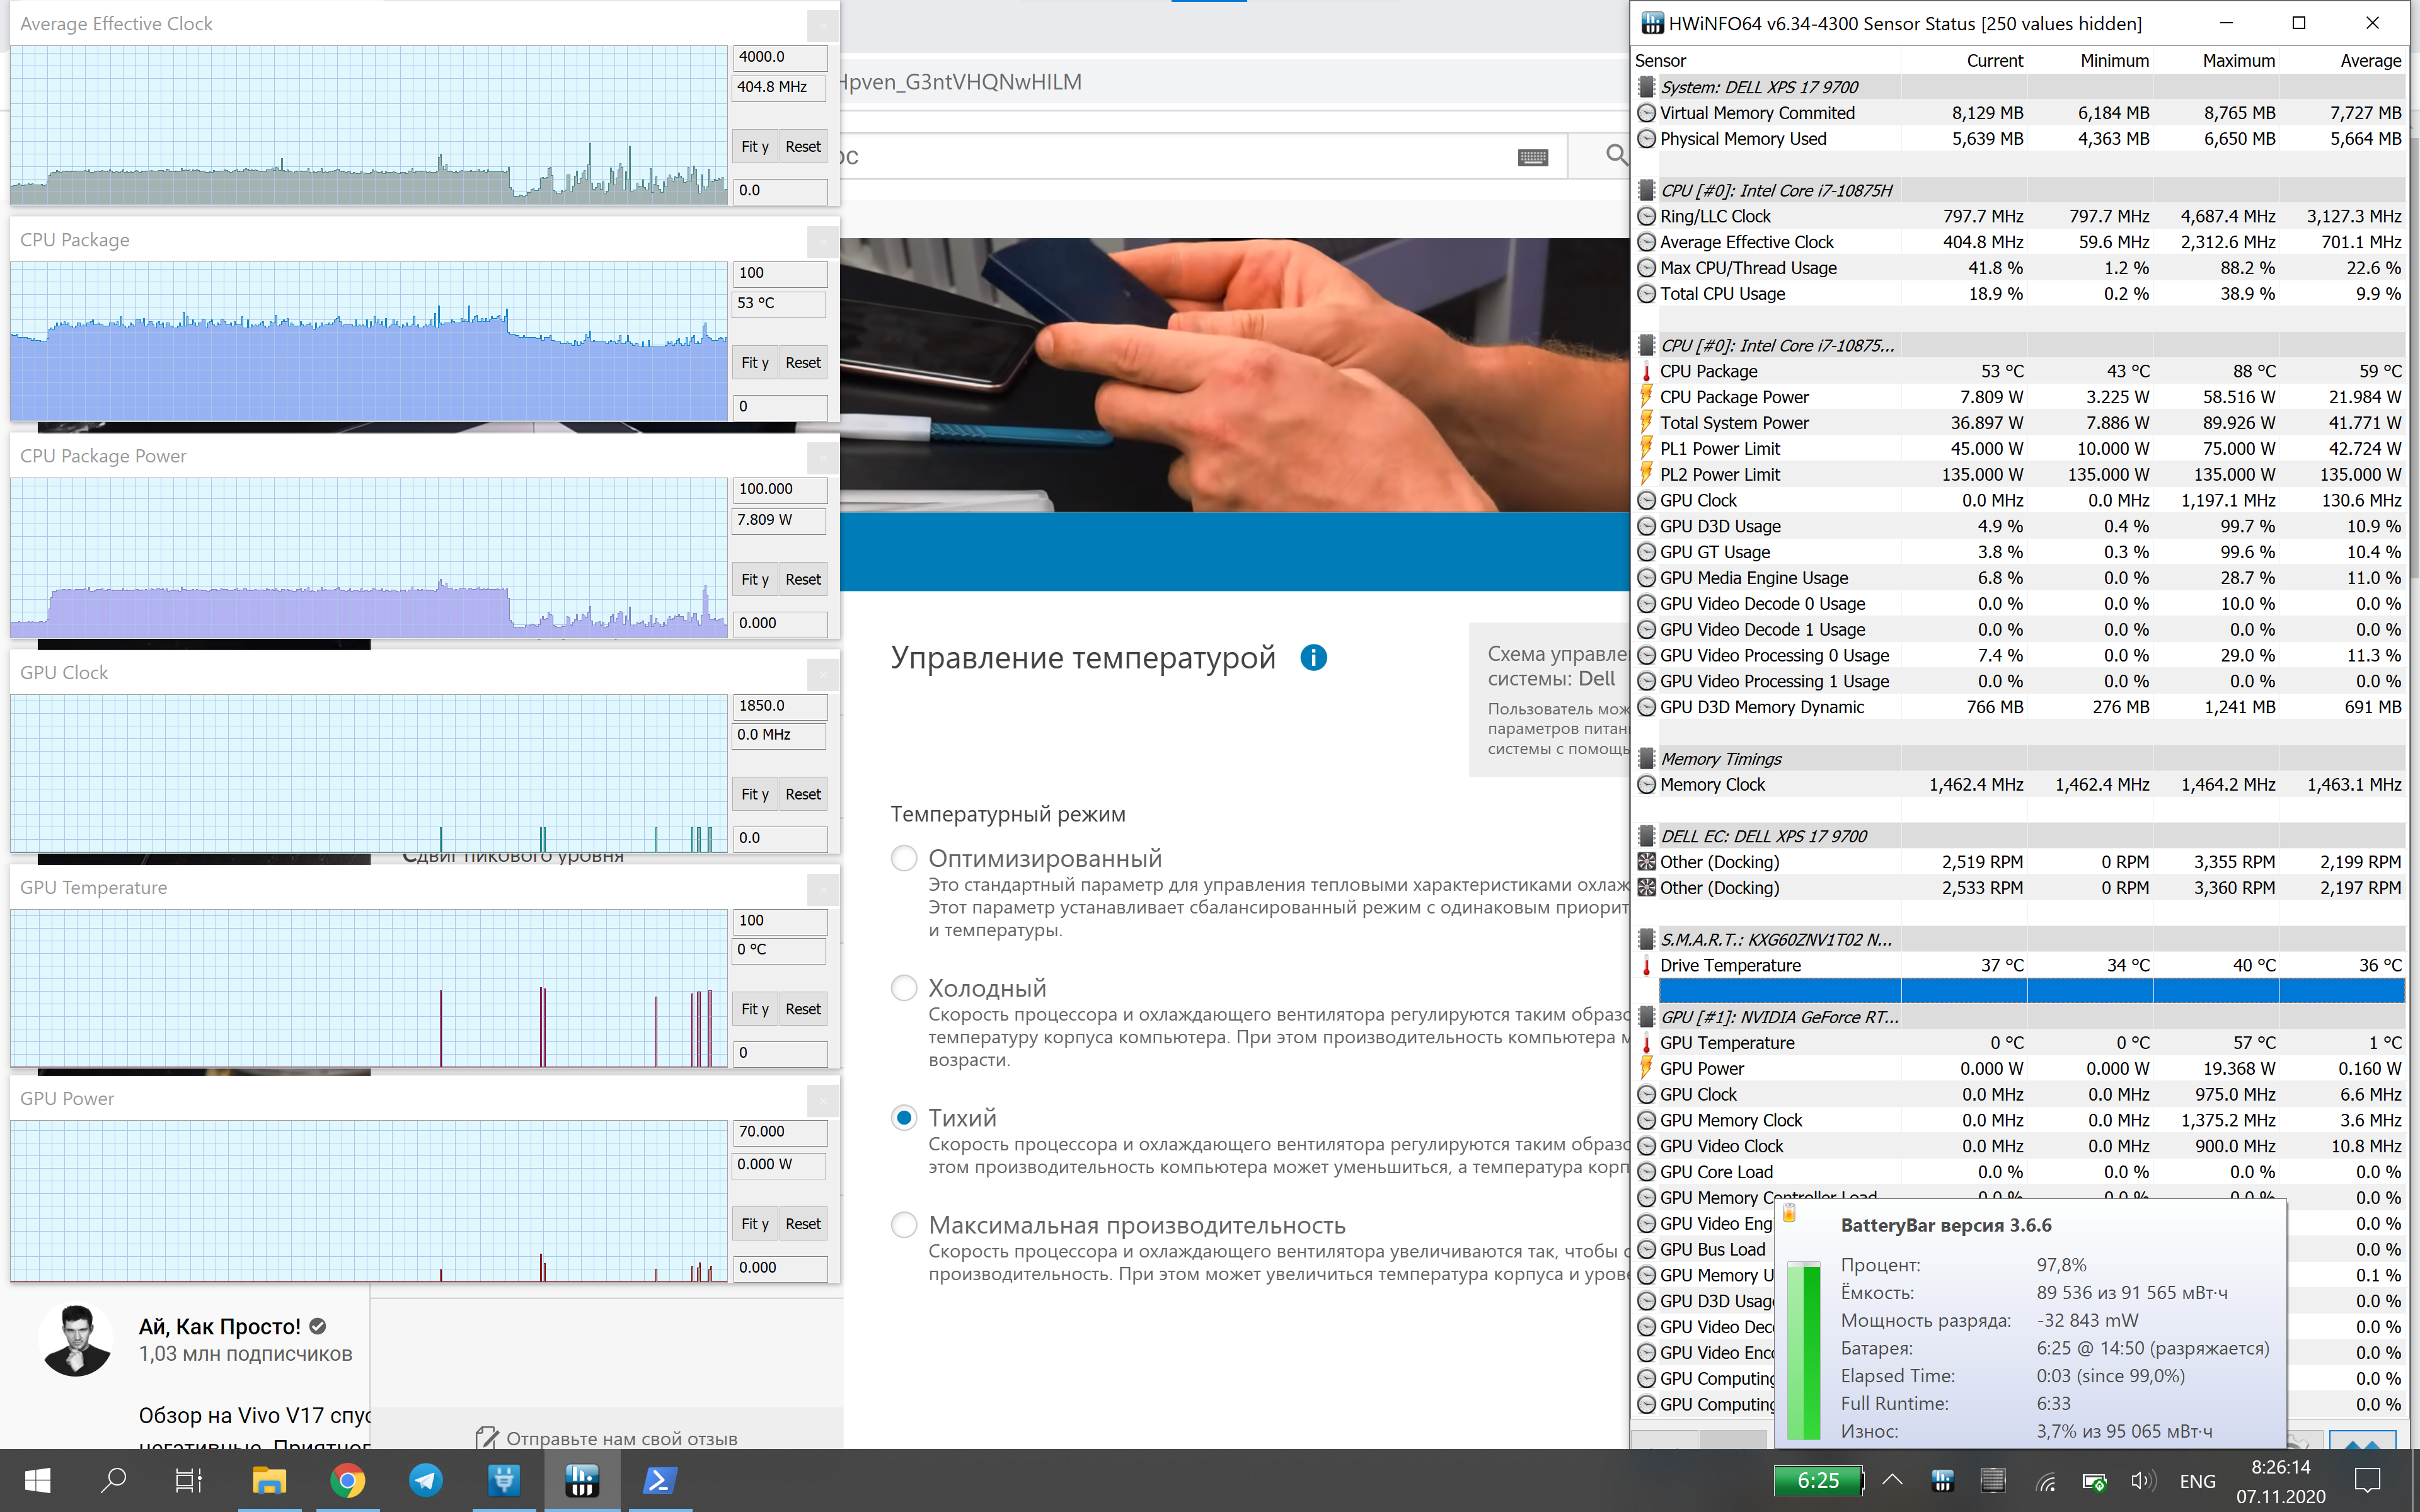This screenshot has height=1512, width=2420.
Task: Select the Total System Power sensor row
Action: pos(2019,423)
